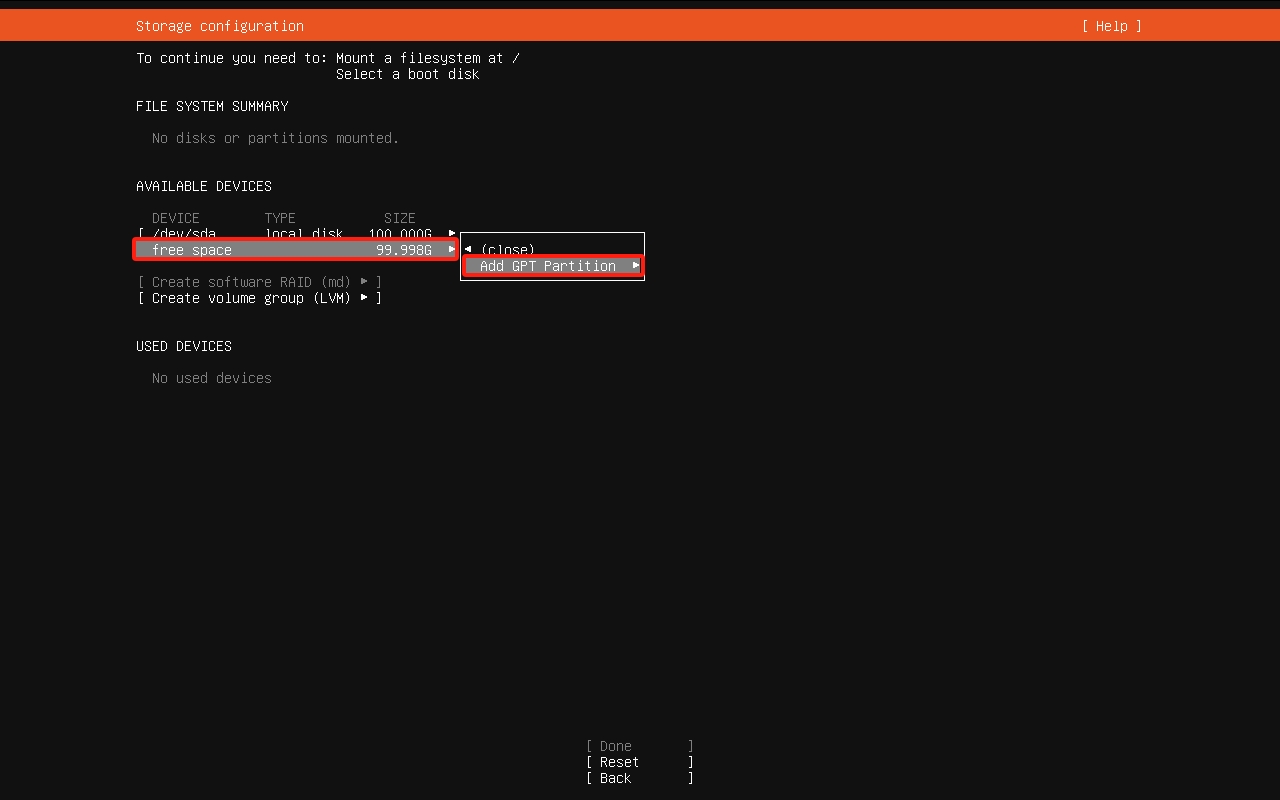Choose Add GPT Partition

click(x=552, y=266)
